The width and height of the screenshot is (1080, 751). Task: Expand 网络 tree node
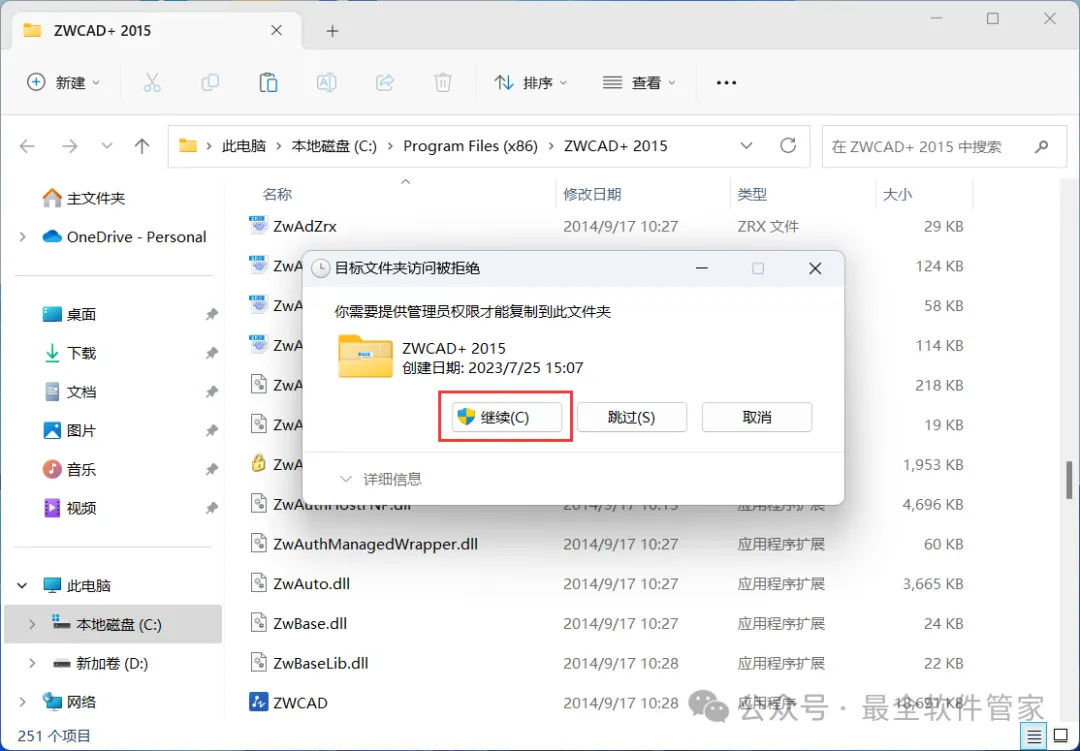(23, 702)
